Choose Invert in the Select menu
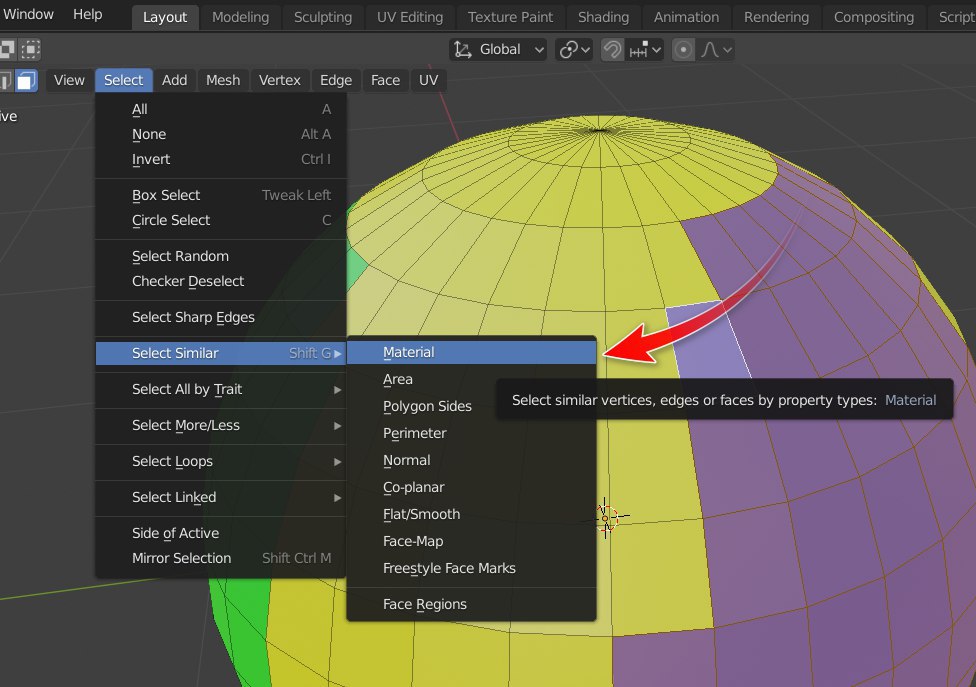This screenshot has height=687, width=976. (x=221, y=159)
